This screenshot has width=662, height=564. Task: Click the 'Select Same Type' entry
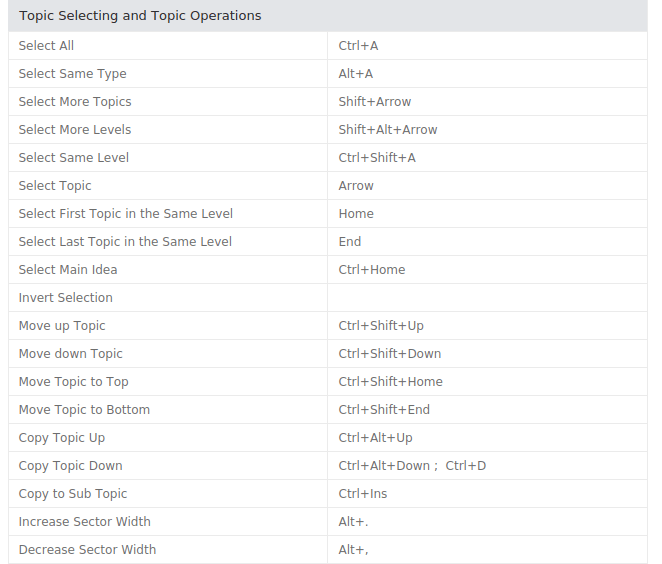point(73,73)
